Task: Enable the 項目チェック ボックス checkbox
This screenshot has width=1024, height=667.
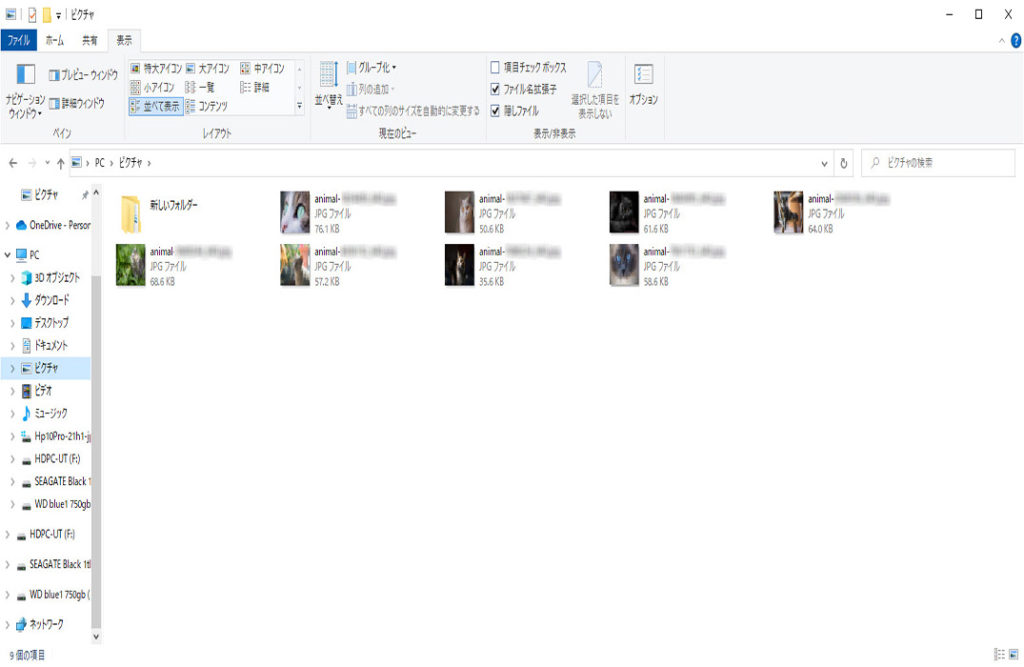Action: click(x=495, y=68)
